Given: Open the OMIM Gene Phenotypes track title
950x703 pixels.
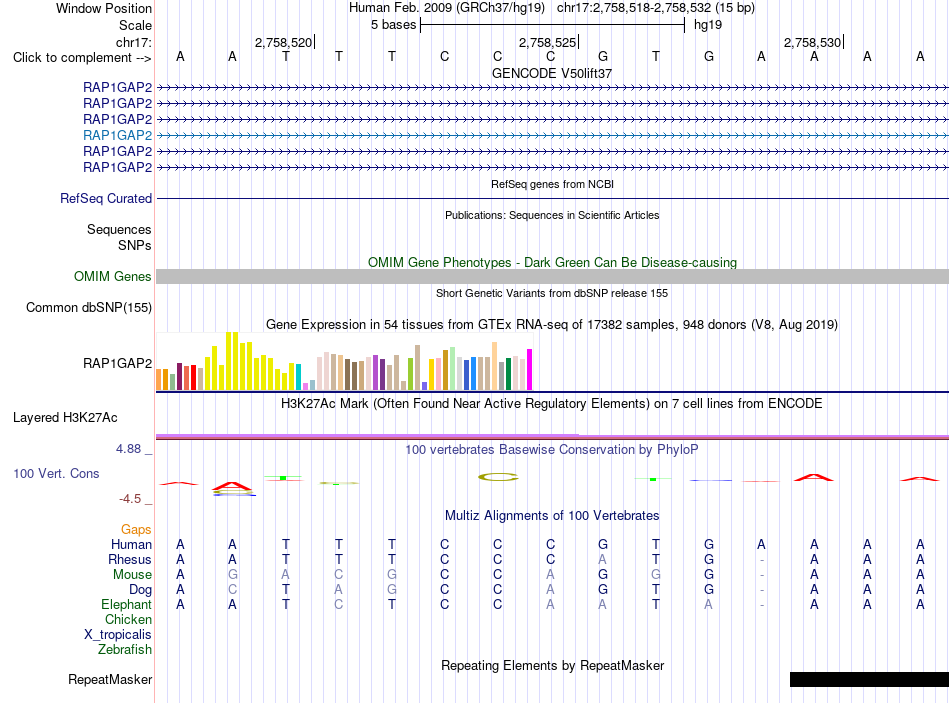Looking at the screenshot, I should click(x=552, y=262).
